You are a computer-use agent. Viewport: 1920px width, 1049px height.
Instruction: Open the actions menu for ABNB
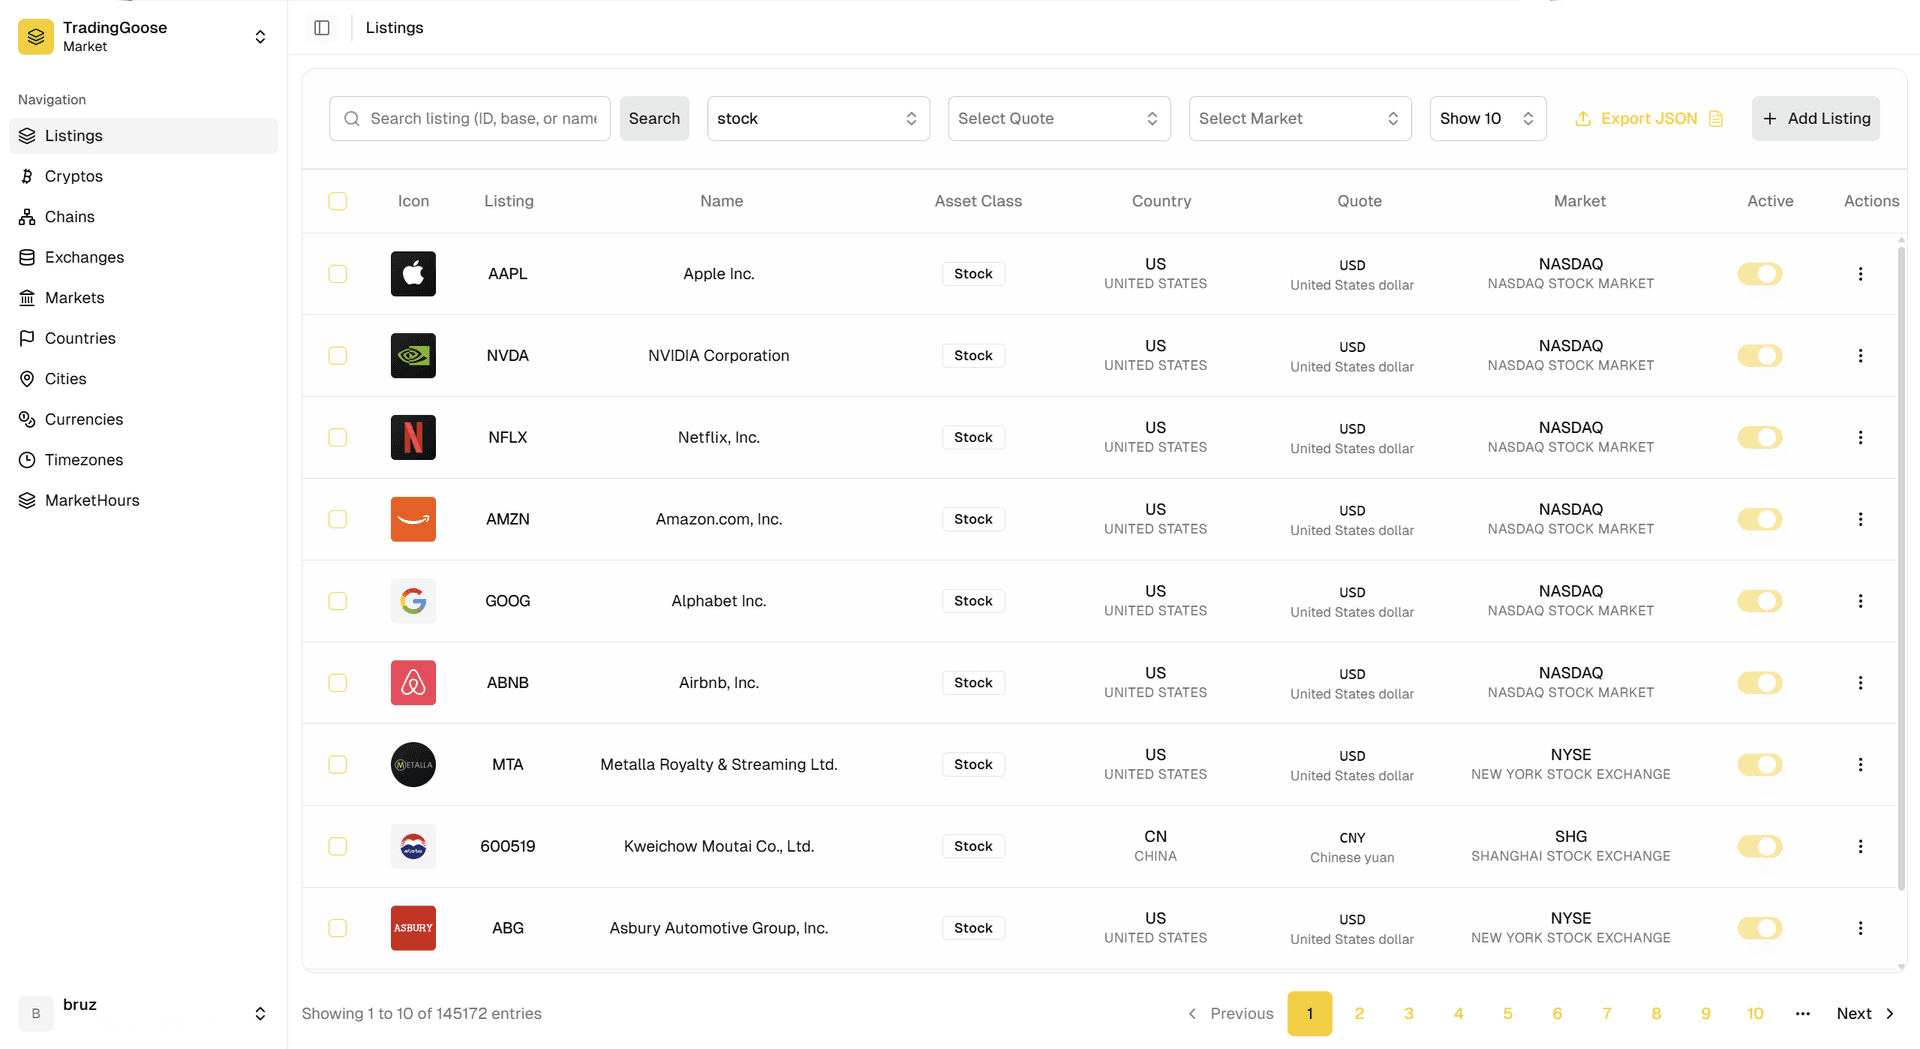pos(1860,683)
